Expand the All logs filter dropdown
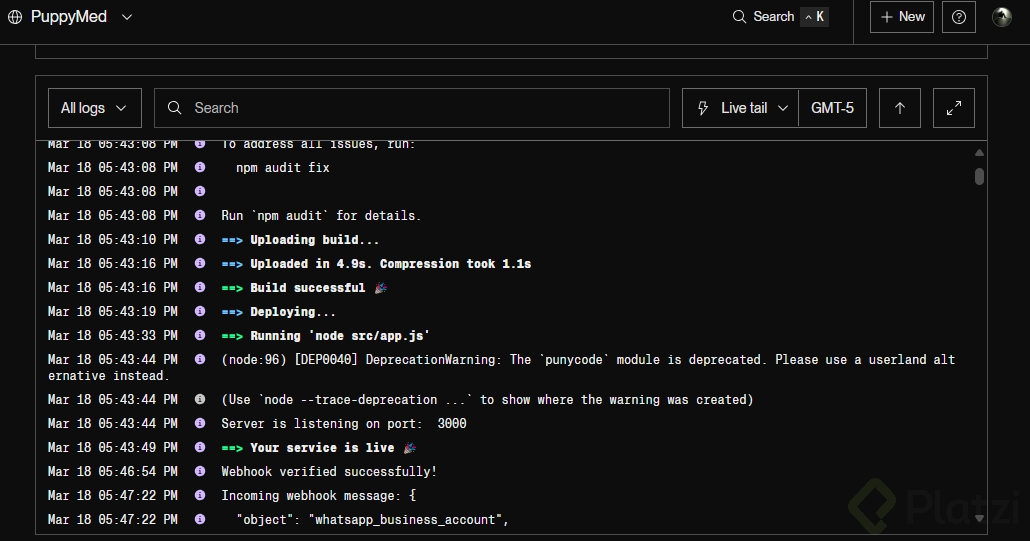The height and width of the screenshot is (541, 1030). tap(94, 108)
